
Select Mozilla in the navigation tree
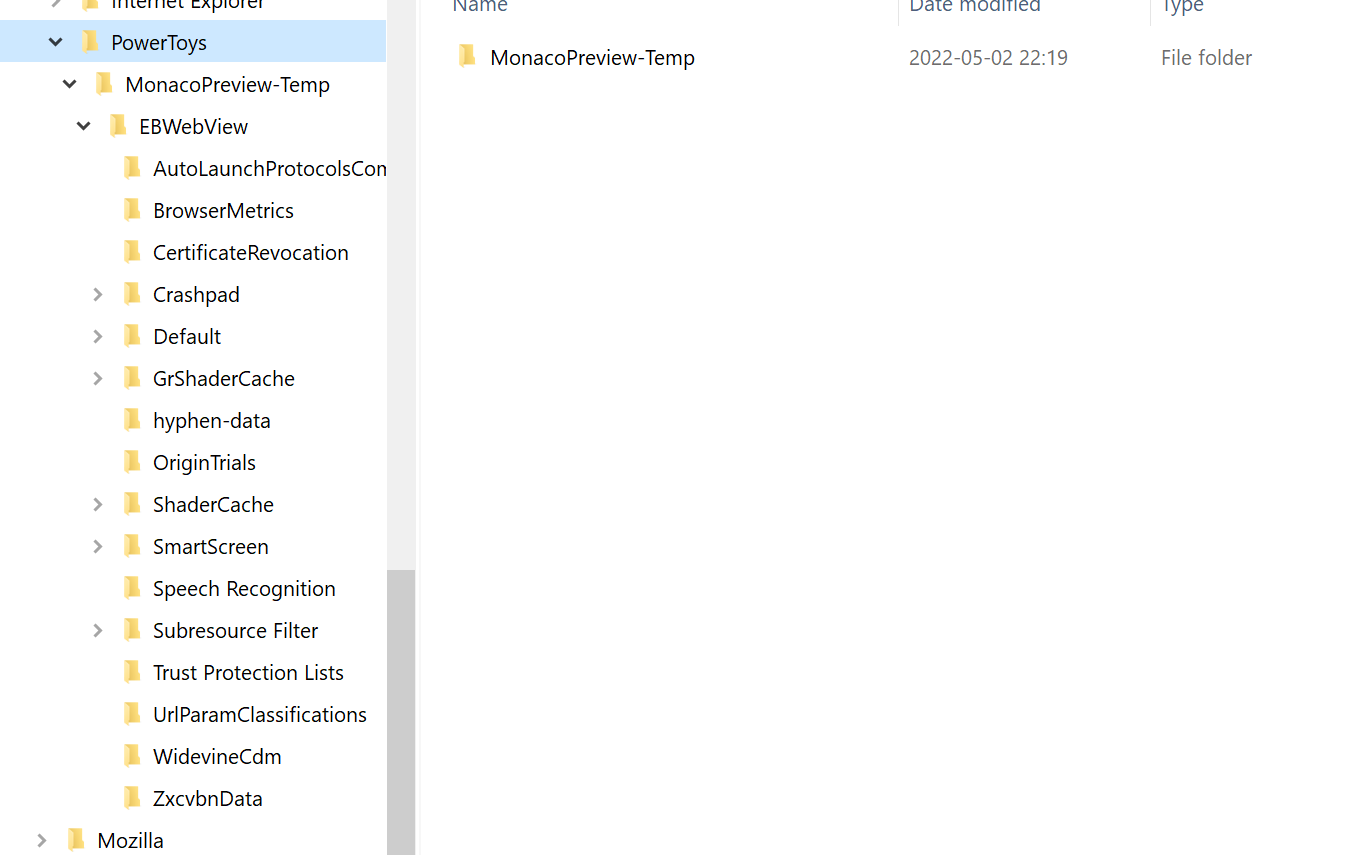tap(130, 841)
